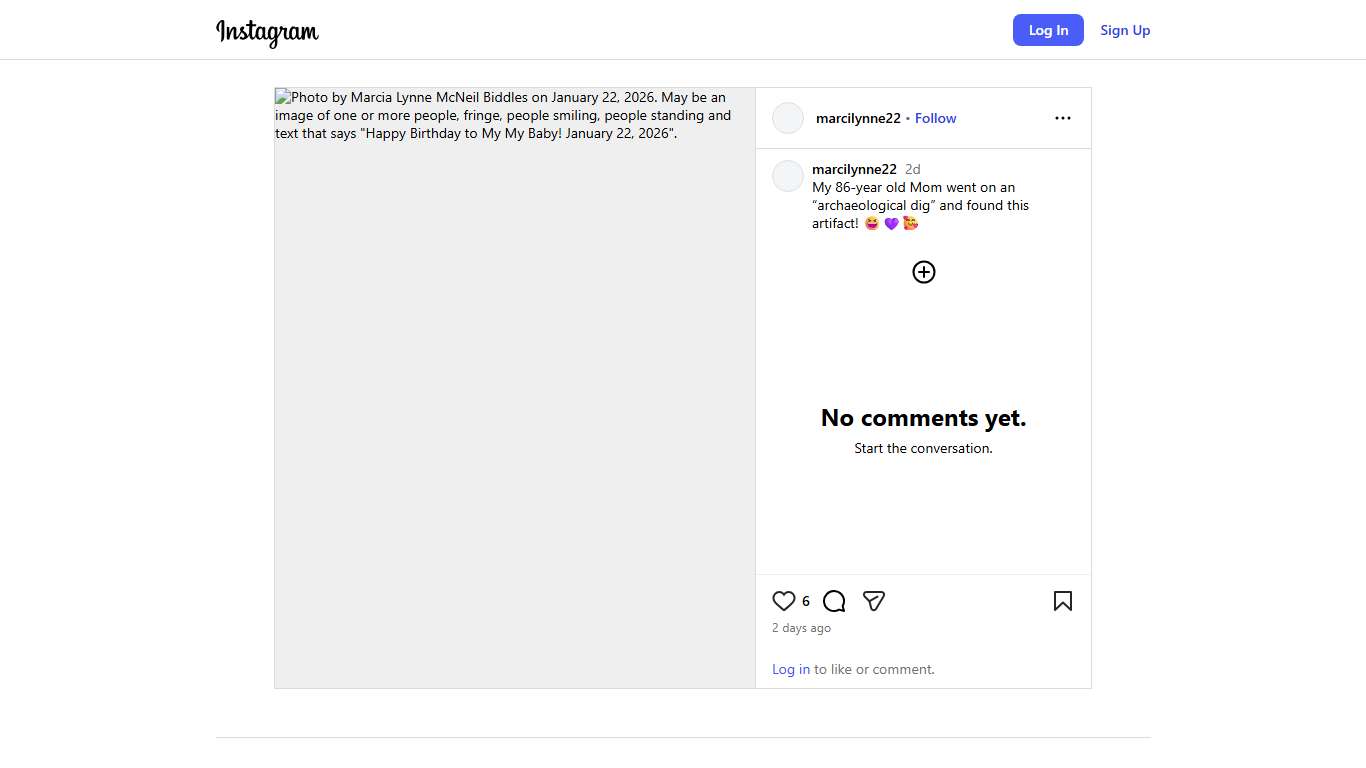Like the post with the heart icon

click(x=784, y=601)
